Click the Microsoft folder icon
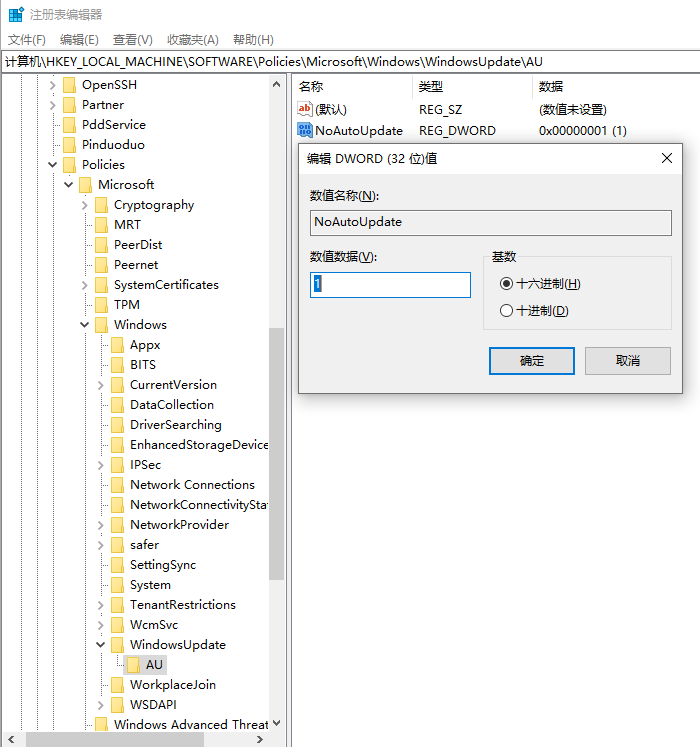The height and width of the screenshot is (747, 700). click(86, 185)
